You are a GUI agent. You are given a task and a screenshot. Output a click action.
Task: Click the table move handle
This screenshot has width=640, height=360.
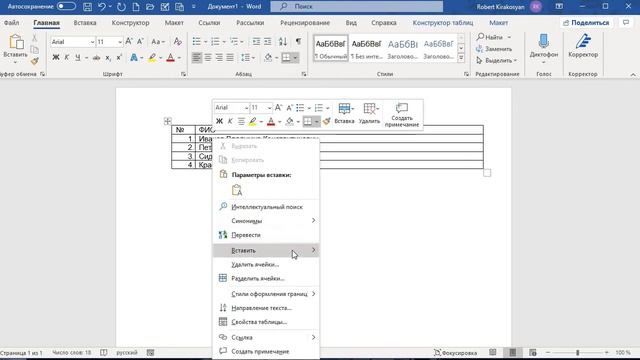pos(167,121)
